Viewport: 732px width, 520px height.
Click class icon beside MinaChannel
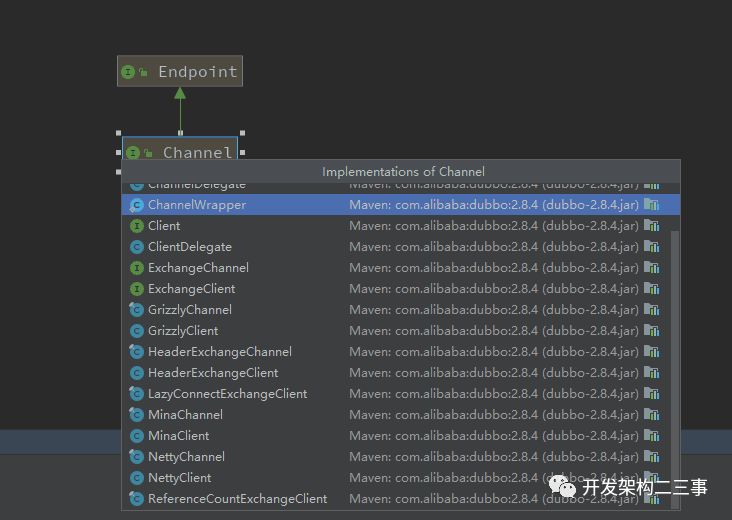136,415
